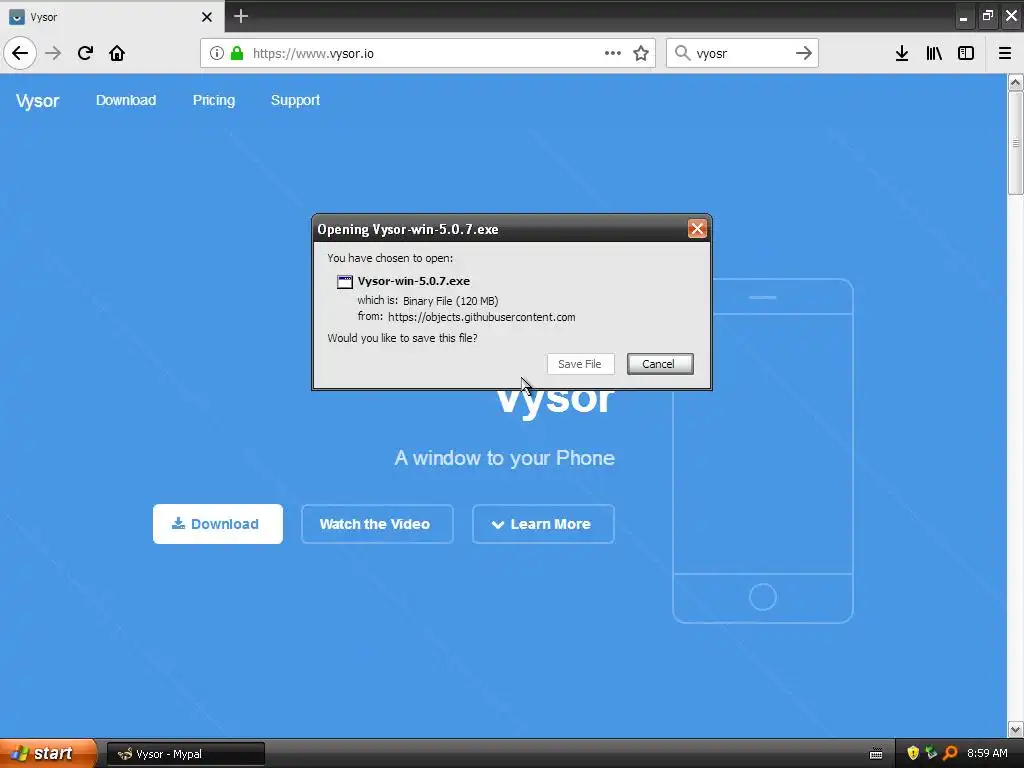The height and width of the screenshot is (768, 1024).
Task: Click the vertical scrollbar thumb
Action: click(x=1015, y=143)
